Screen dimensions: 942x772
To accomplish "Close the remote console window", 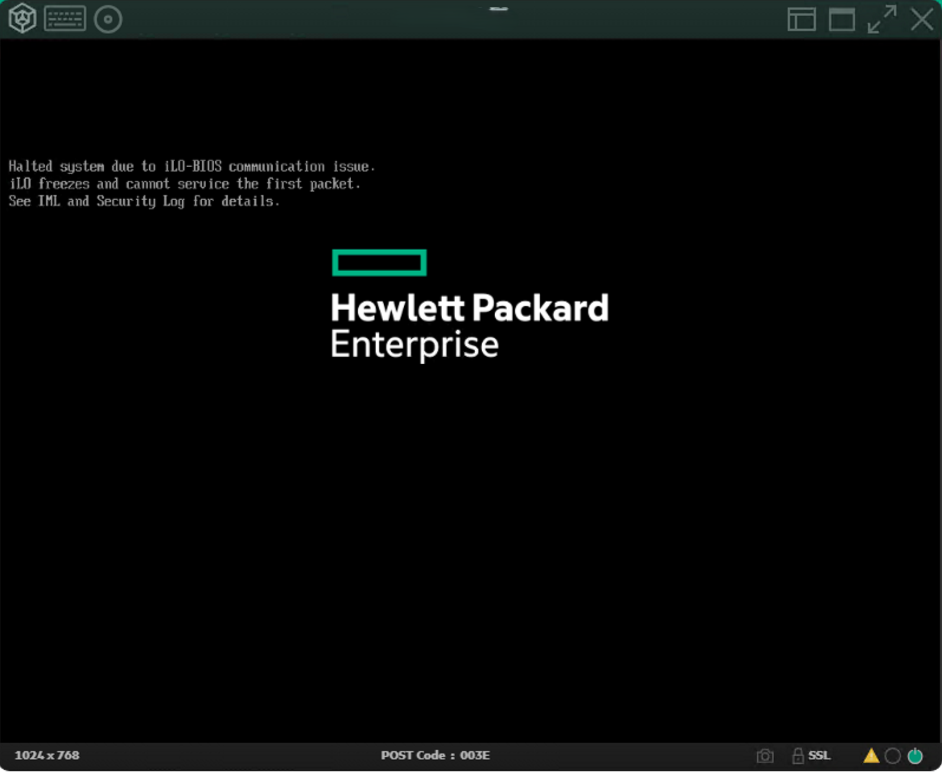I will (921, 19).
